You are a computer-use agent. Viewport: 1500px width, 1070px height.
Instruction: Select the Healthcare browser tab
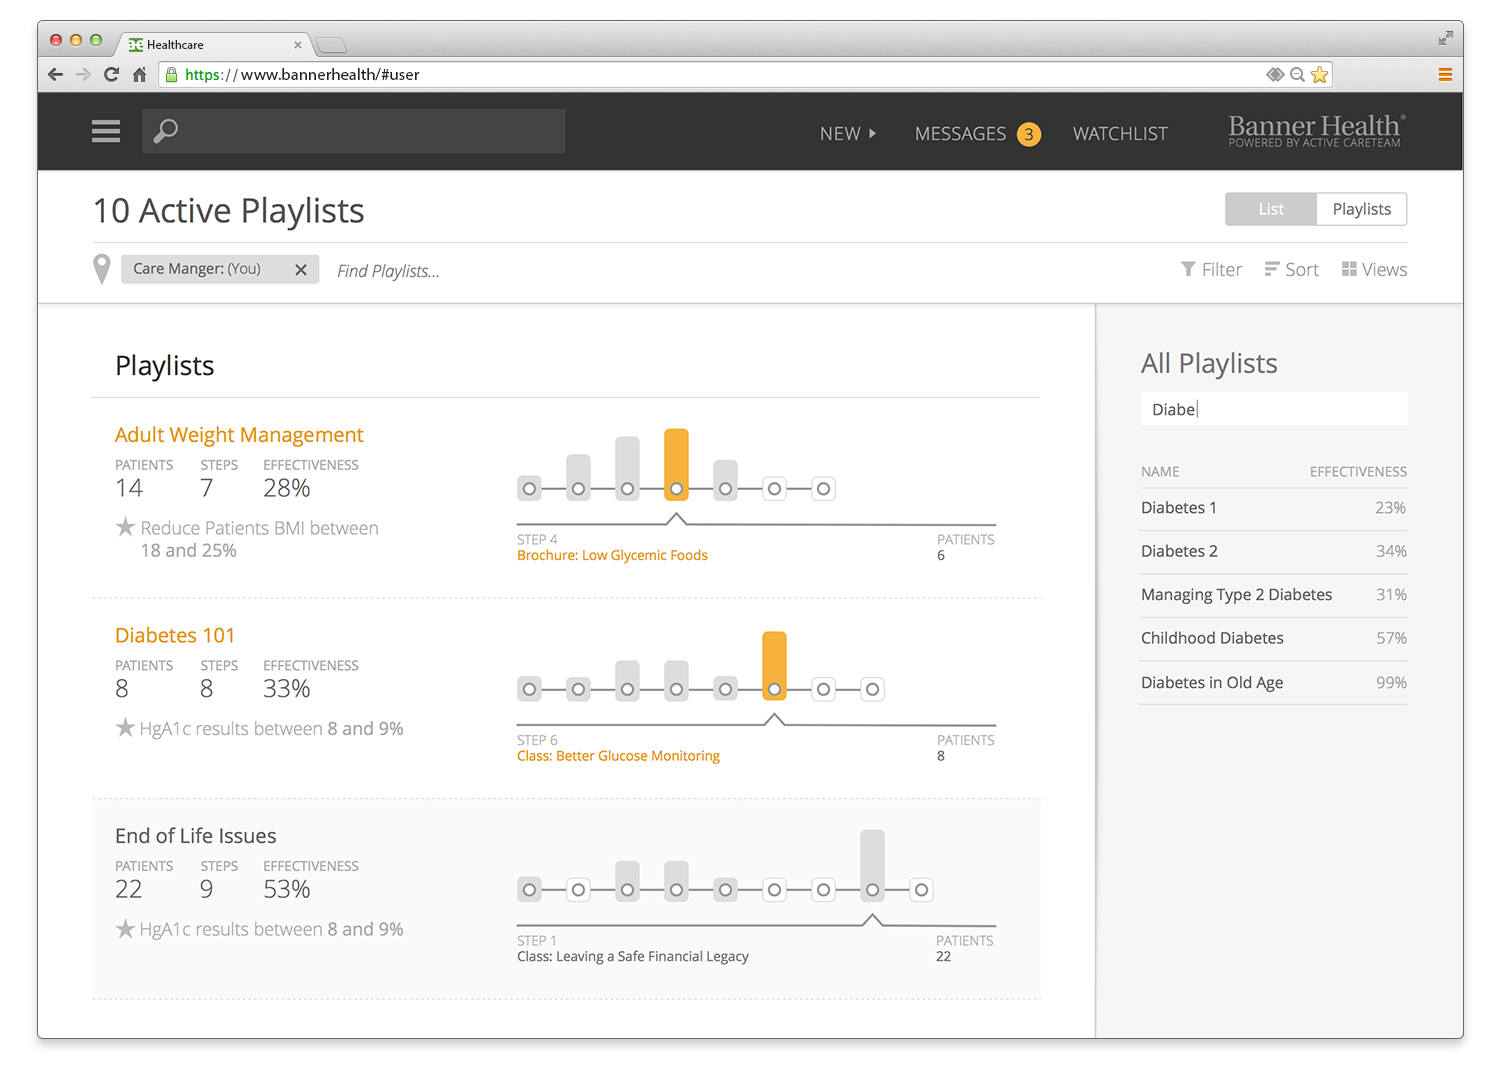(x=214, y=44)
